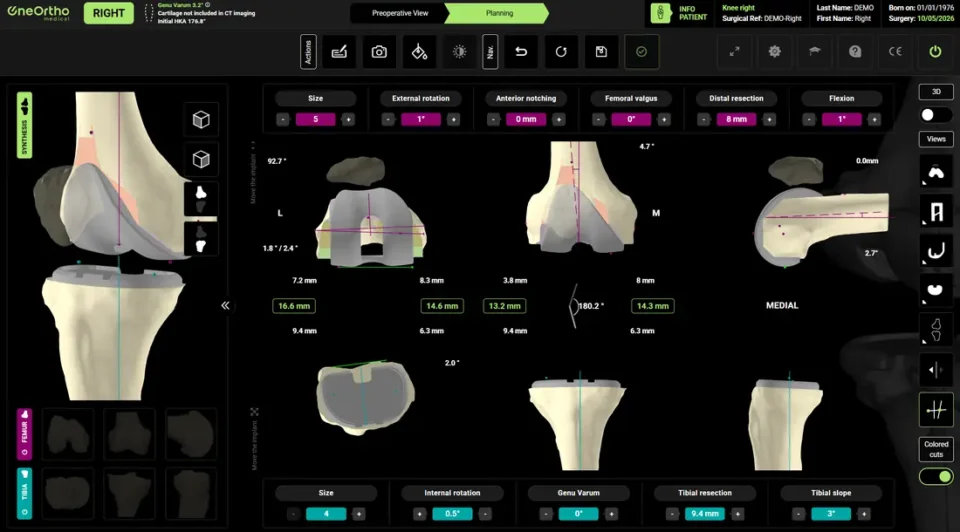Open settings gear
This screenshot has height=532, width=960.
(774, 52)
